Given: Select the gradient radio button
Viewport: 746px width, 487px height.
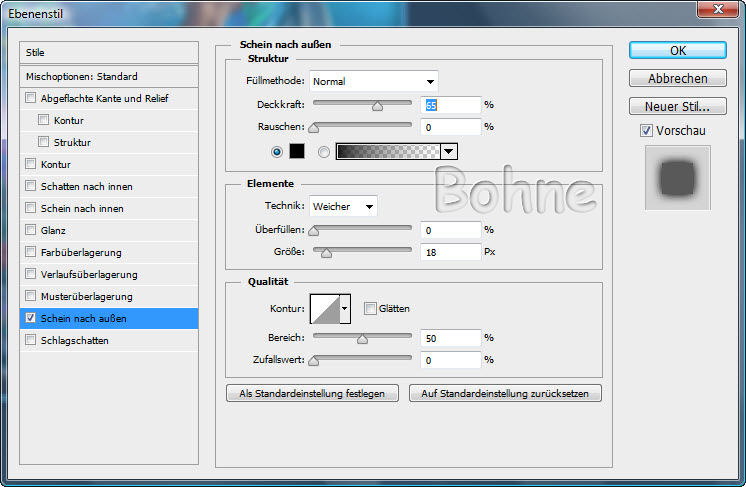Looking at the screenshot, I should point(323,152).
